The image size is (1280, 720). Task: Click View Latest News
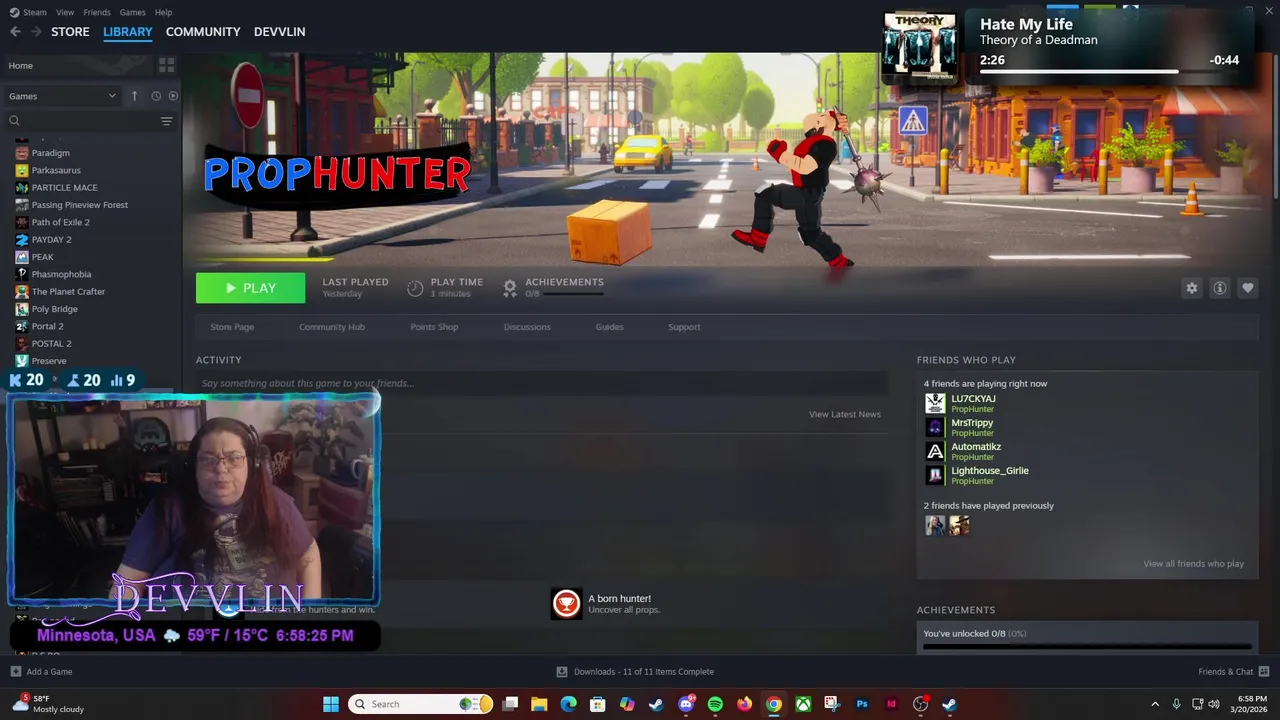click(x=845, y=414)
